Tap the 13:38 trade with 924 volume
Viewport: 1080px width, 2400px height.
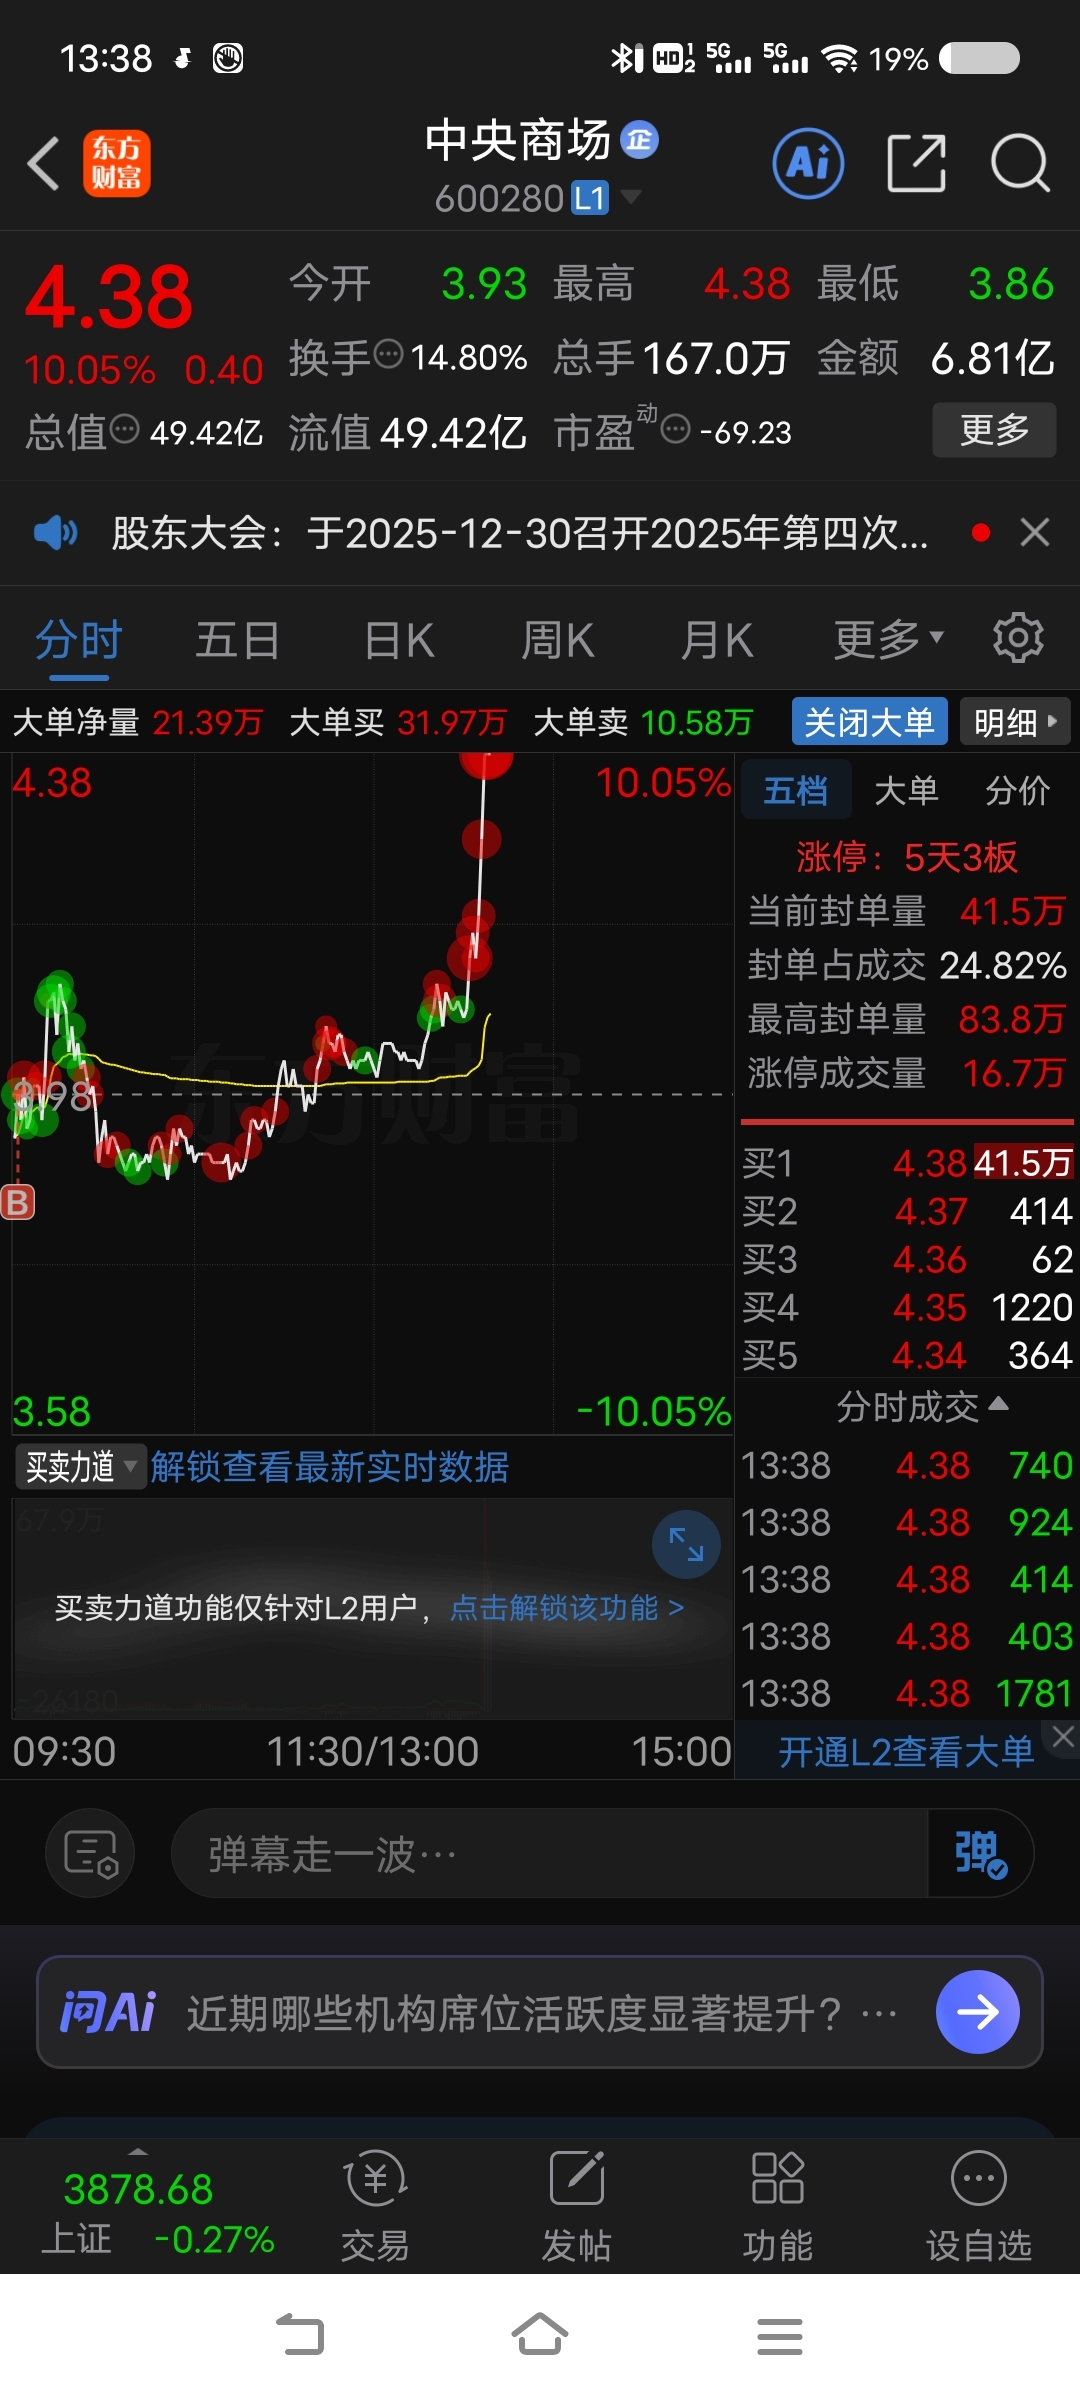click(x=907, y=1522)
